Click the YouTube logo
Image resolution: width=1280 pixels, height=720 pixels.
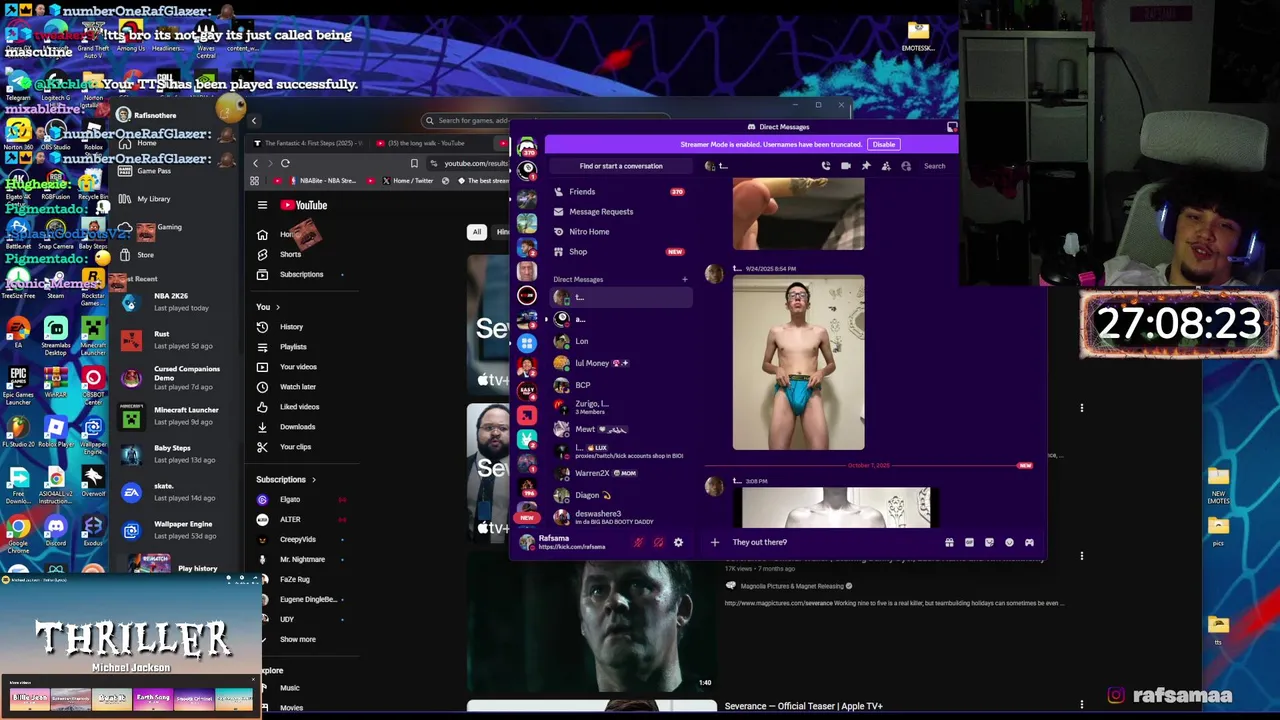click(304, 205)
